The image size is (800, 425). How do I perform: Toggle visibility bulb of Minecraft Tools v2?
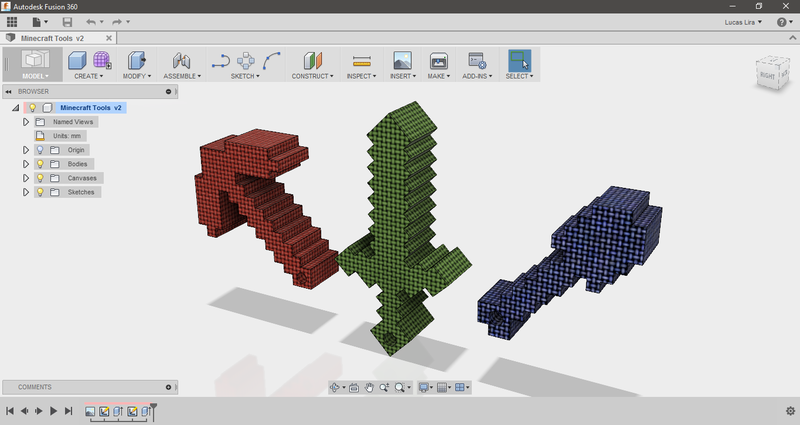coord(32,108)
